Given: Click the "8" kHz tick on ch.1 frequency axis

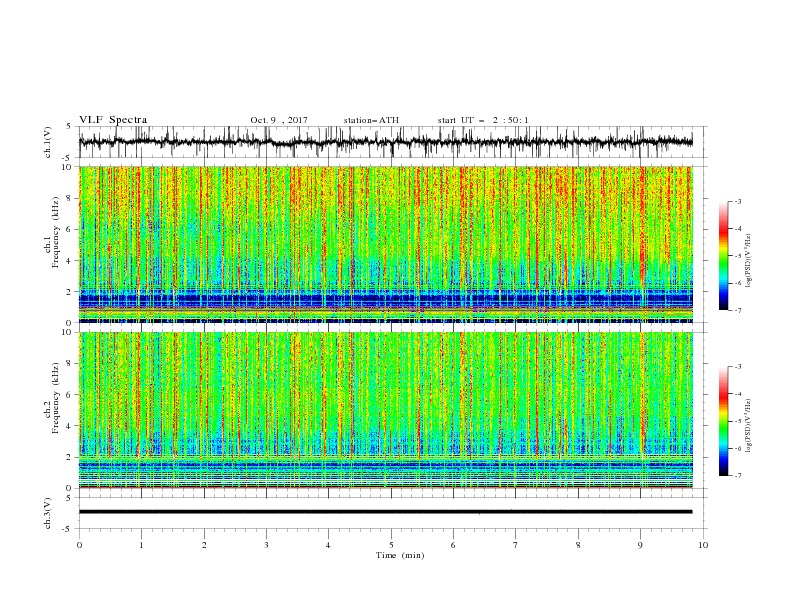Looking at the screenshot, I should (x=70, y=198).
